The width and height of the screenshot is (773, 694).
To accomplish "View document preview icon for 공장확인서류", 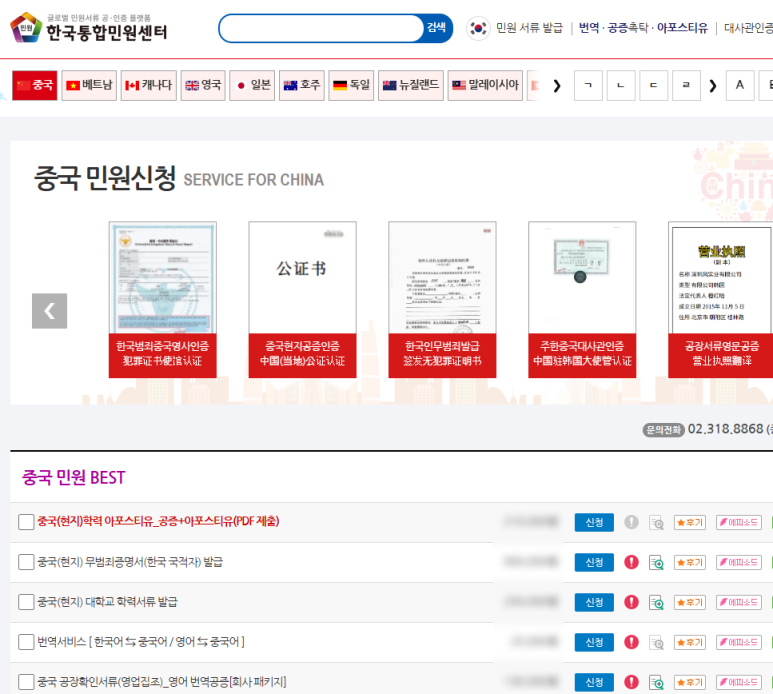I will click(x=656, y=683).
